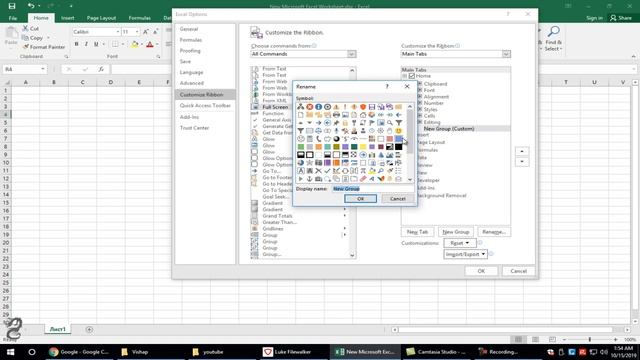Select the floppy disk save symbol
The height and width of the screenshot is (360, 640).
click(x=372, y=107)
